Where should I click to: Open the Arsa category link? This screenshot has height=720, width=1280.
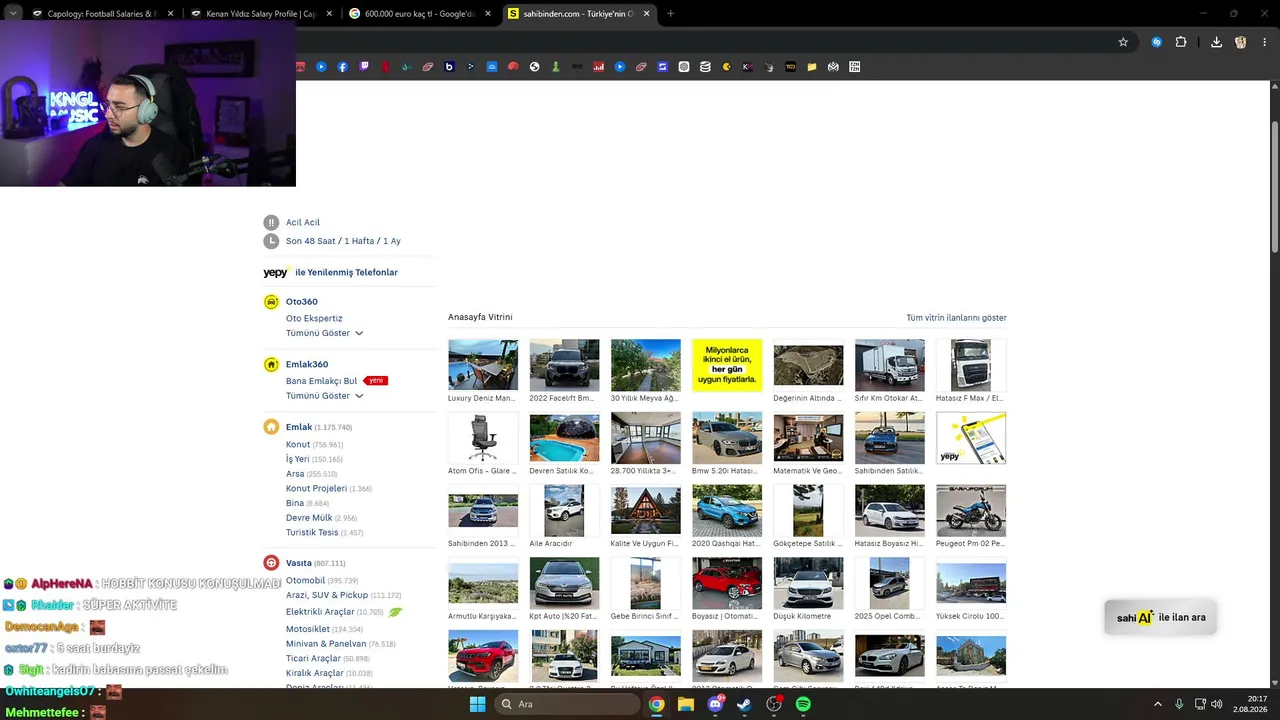(295, 474)
